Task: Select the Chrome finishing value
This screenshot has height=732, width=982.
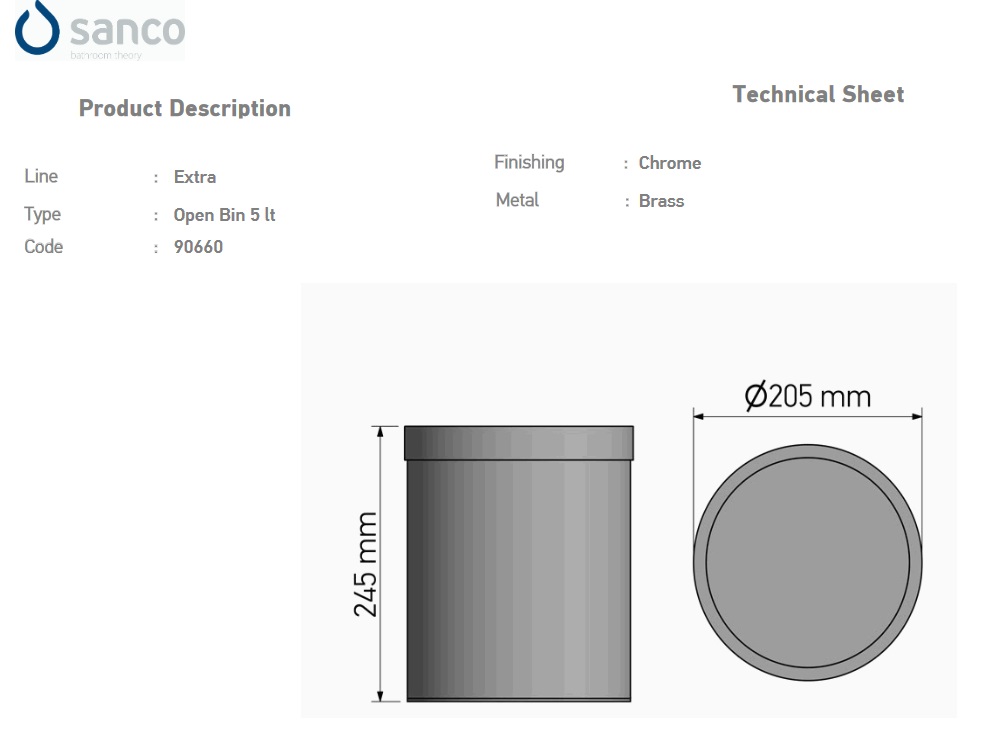Action: (670, 163)
